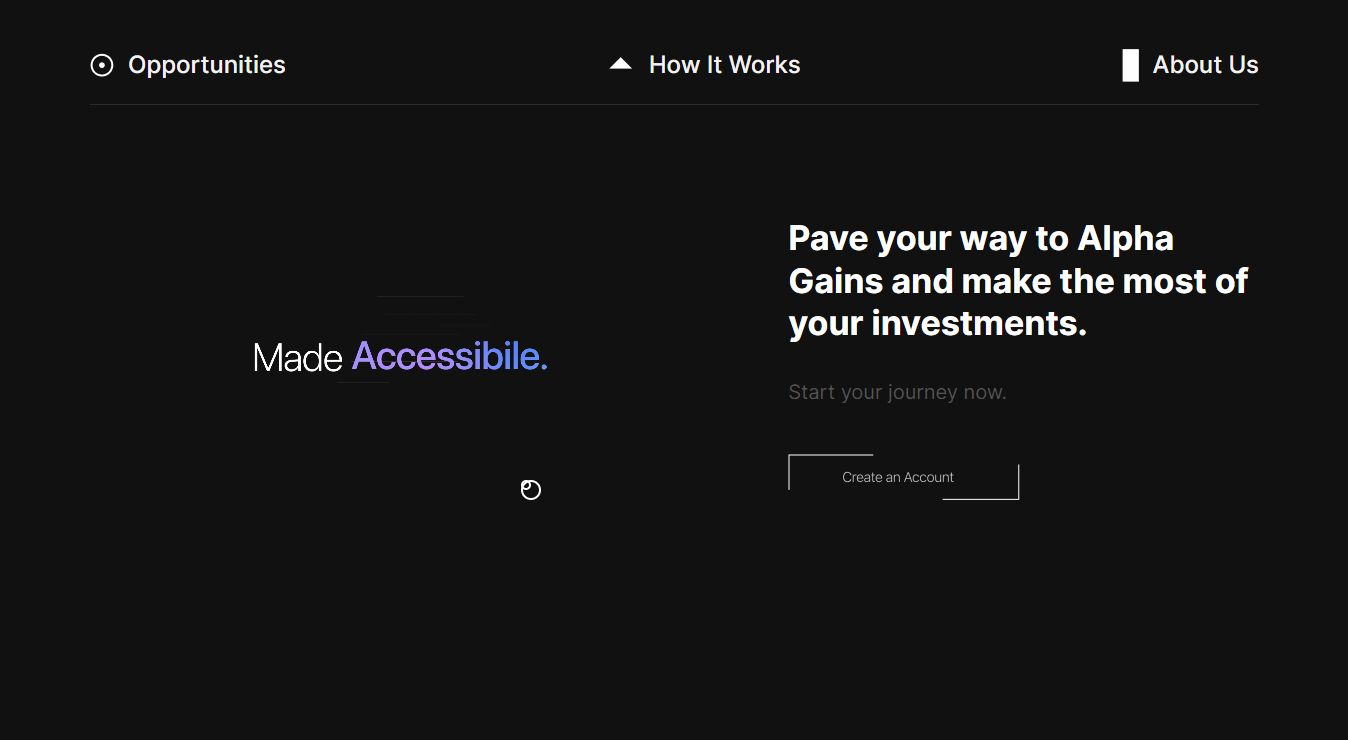
Task: Click the circle-dot icon beside Opportunities
Action: [102, 65]
